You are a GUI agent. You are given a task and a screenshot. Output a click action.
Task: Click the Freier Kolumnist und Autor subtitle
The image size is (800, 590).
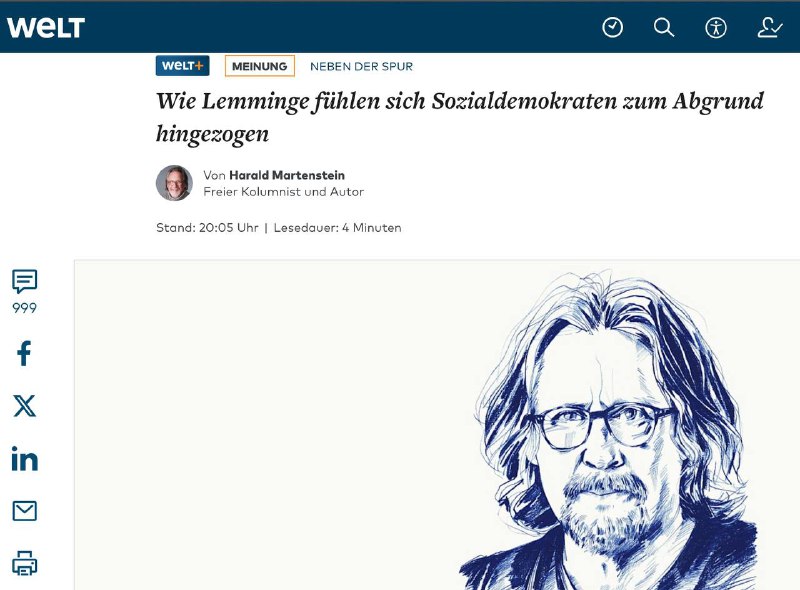pos(284,192)
